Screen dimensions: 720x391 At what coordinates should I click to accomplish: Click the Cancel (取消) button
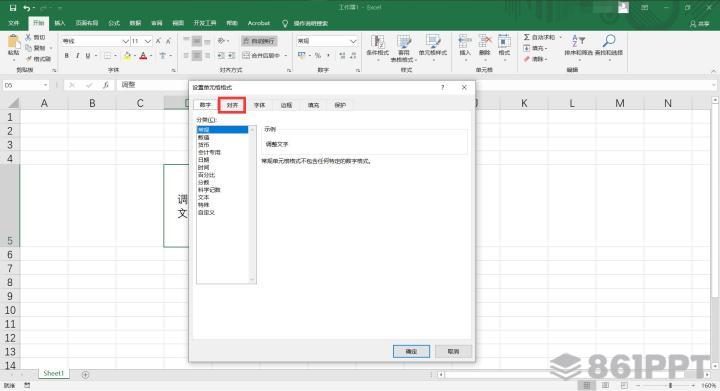pyautogui.click(x=453, y=351)
